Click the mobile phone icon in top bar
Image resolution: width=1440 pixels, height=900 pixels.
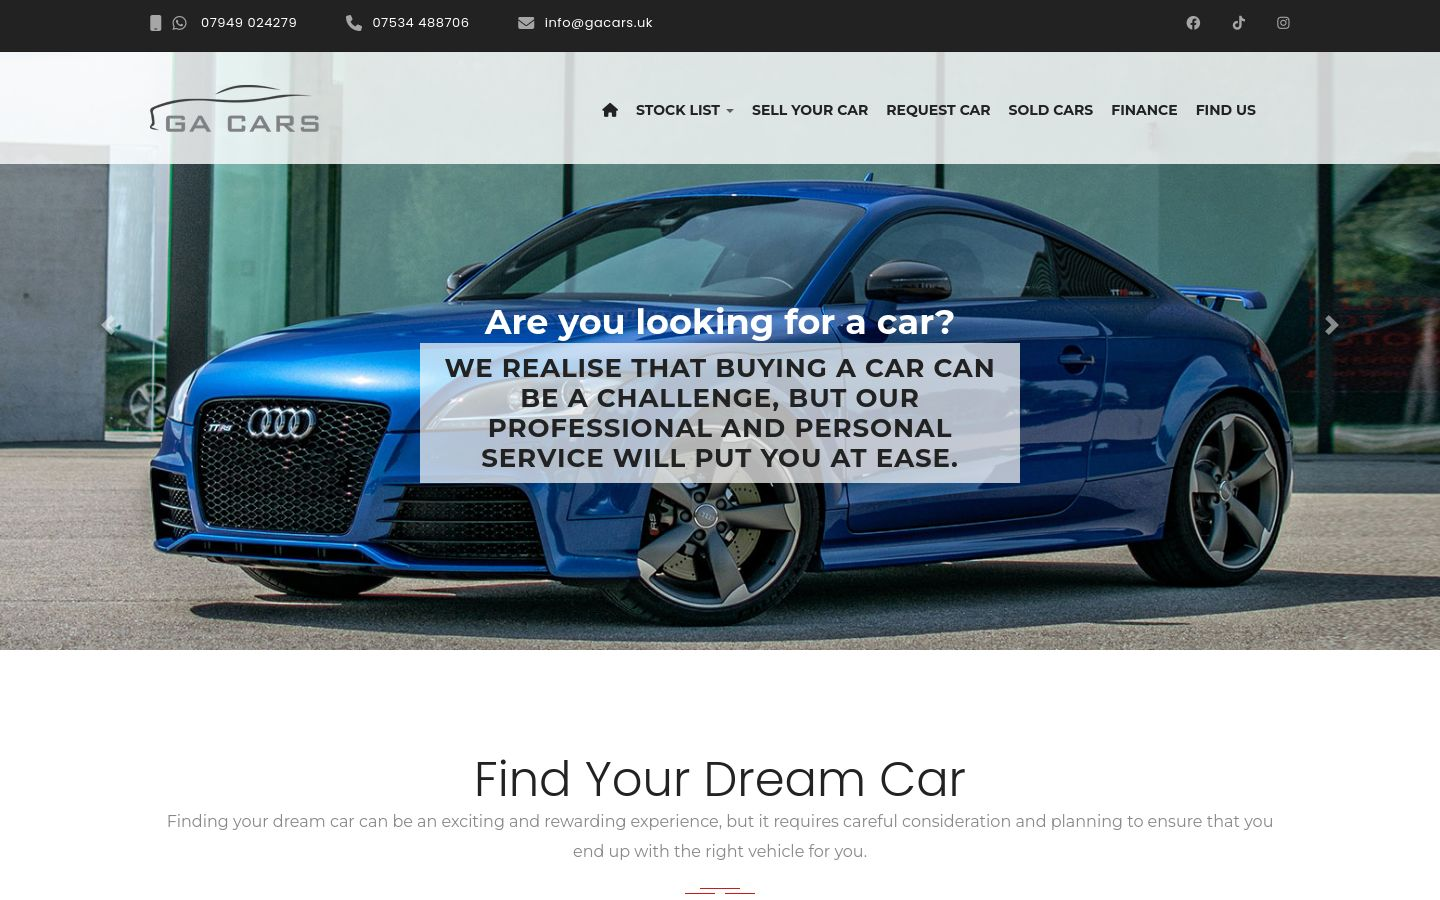[x=155, y=23]
